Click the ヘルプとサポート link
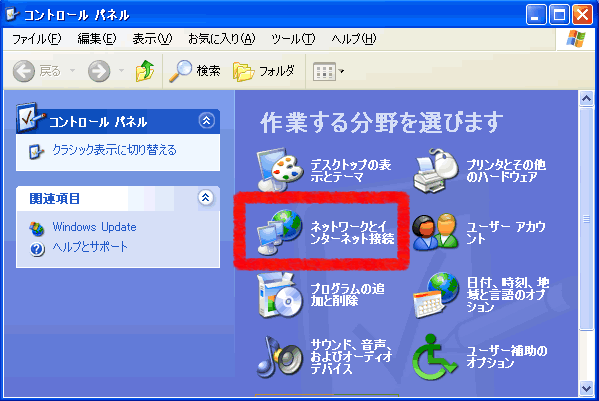This screenshot has height=401, width=599. [90, 247]
